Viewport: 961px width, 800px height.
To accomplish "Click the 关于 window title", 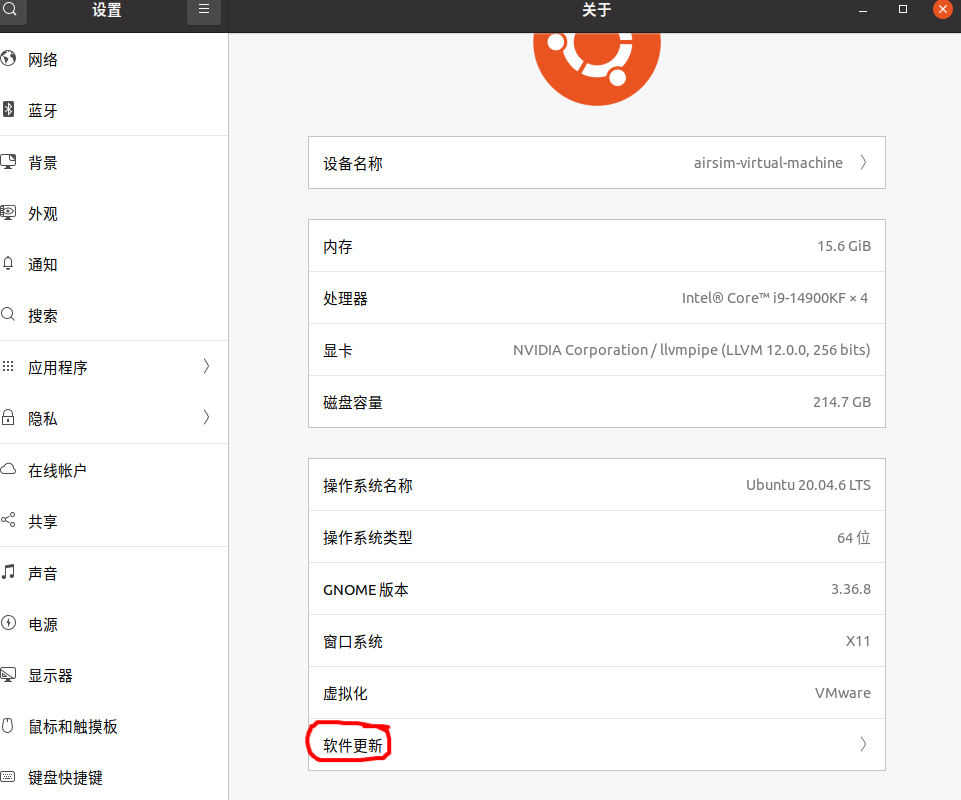I will point(597,10).
